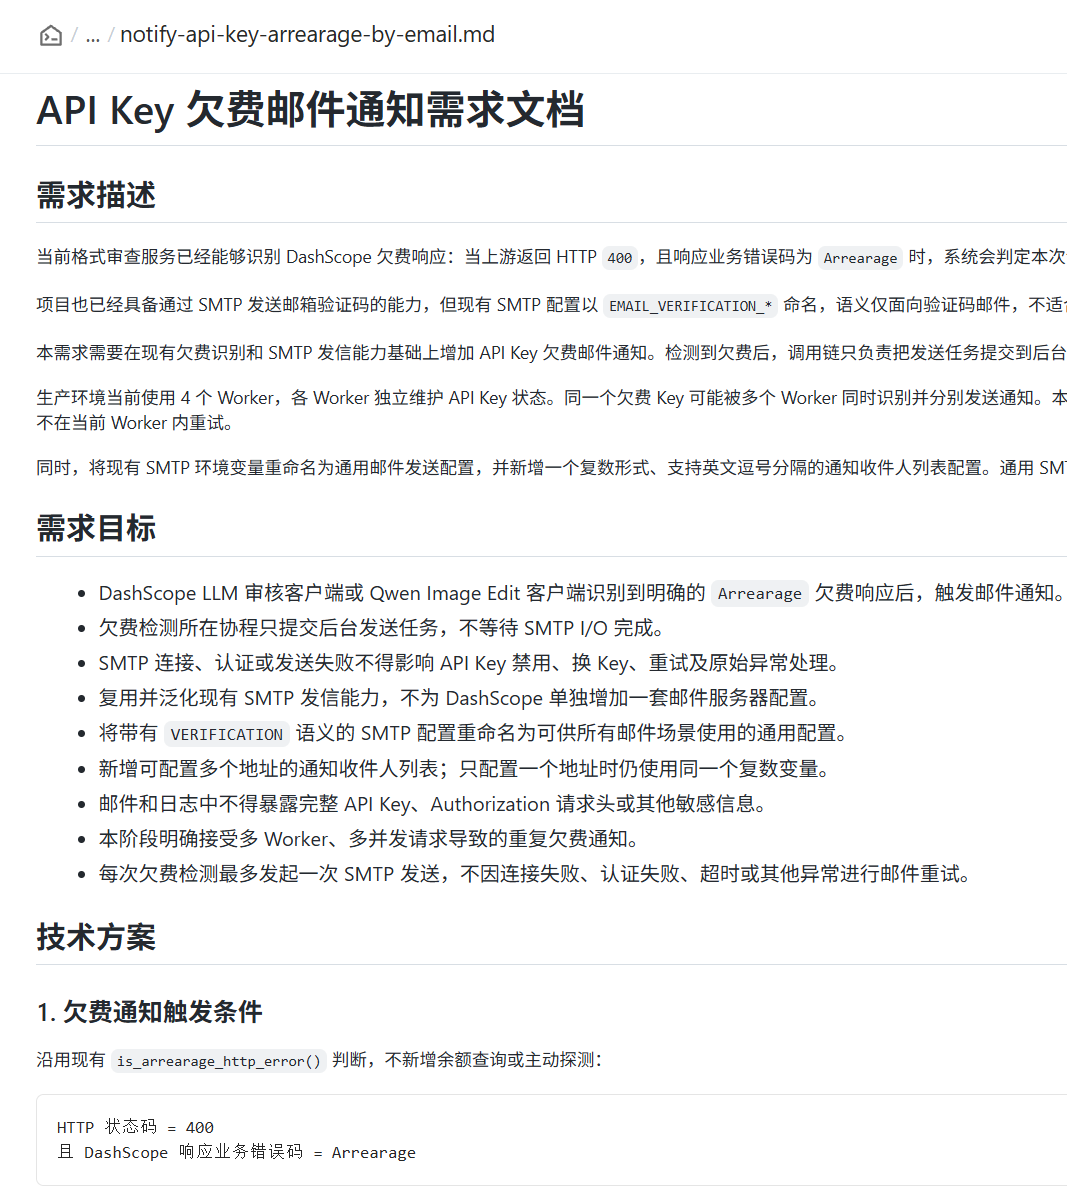Click the repository home icon in breadcrumb

50,35
